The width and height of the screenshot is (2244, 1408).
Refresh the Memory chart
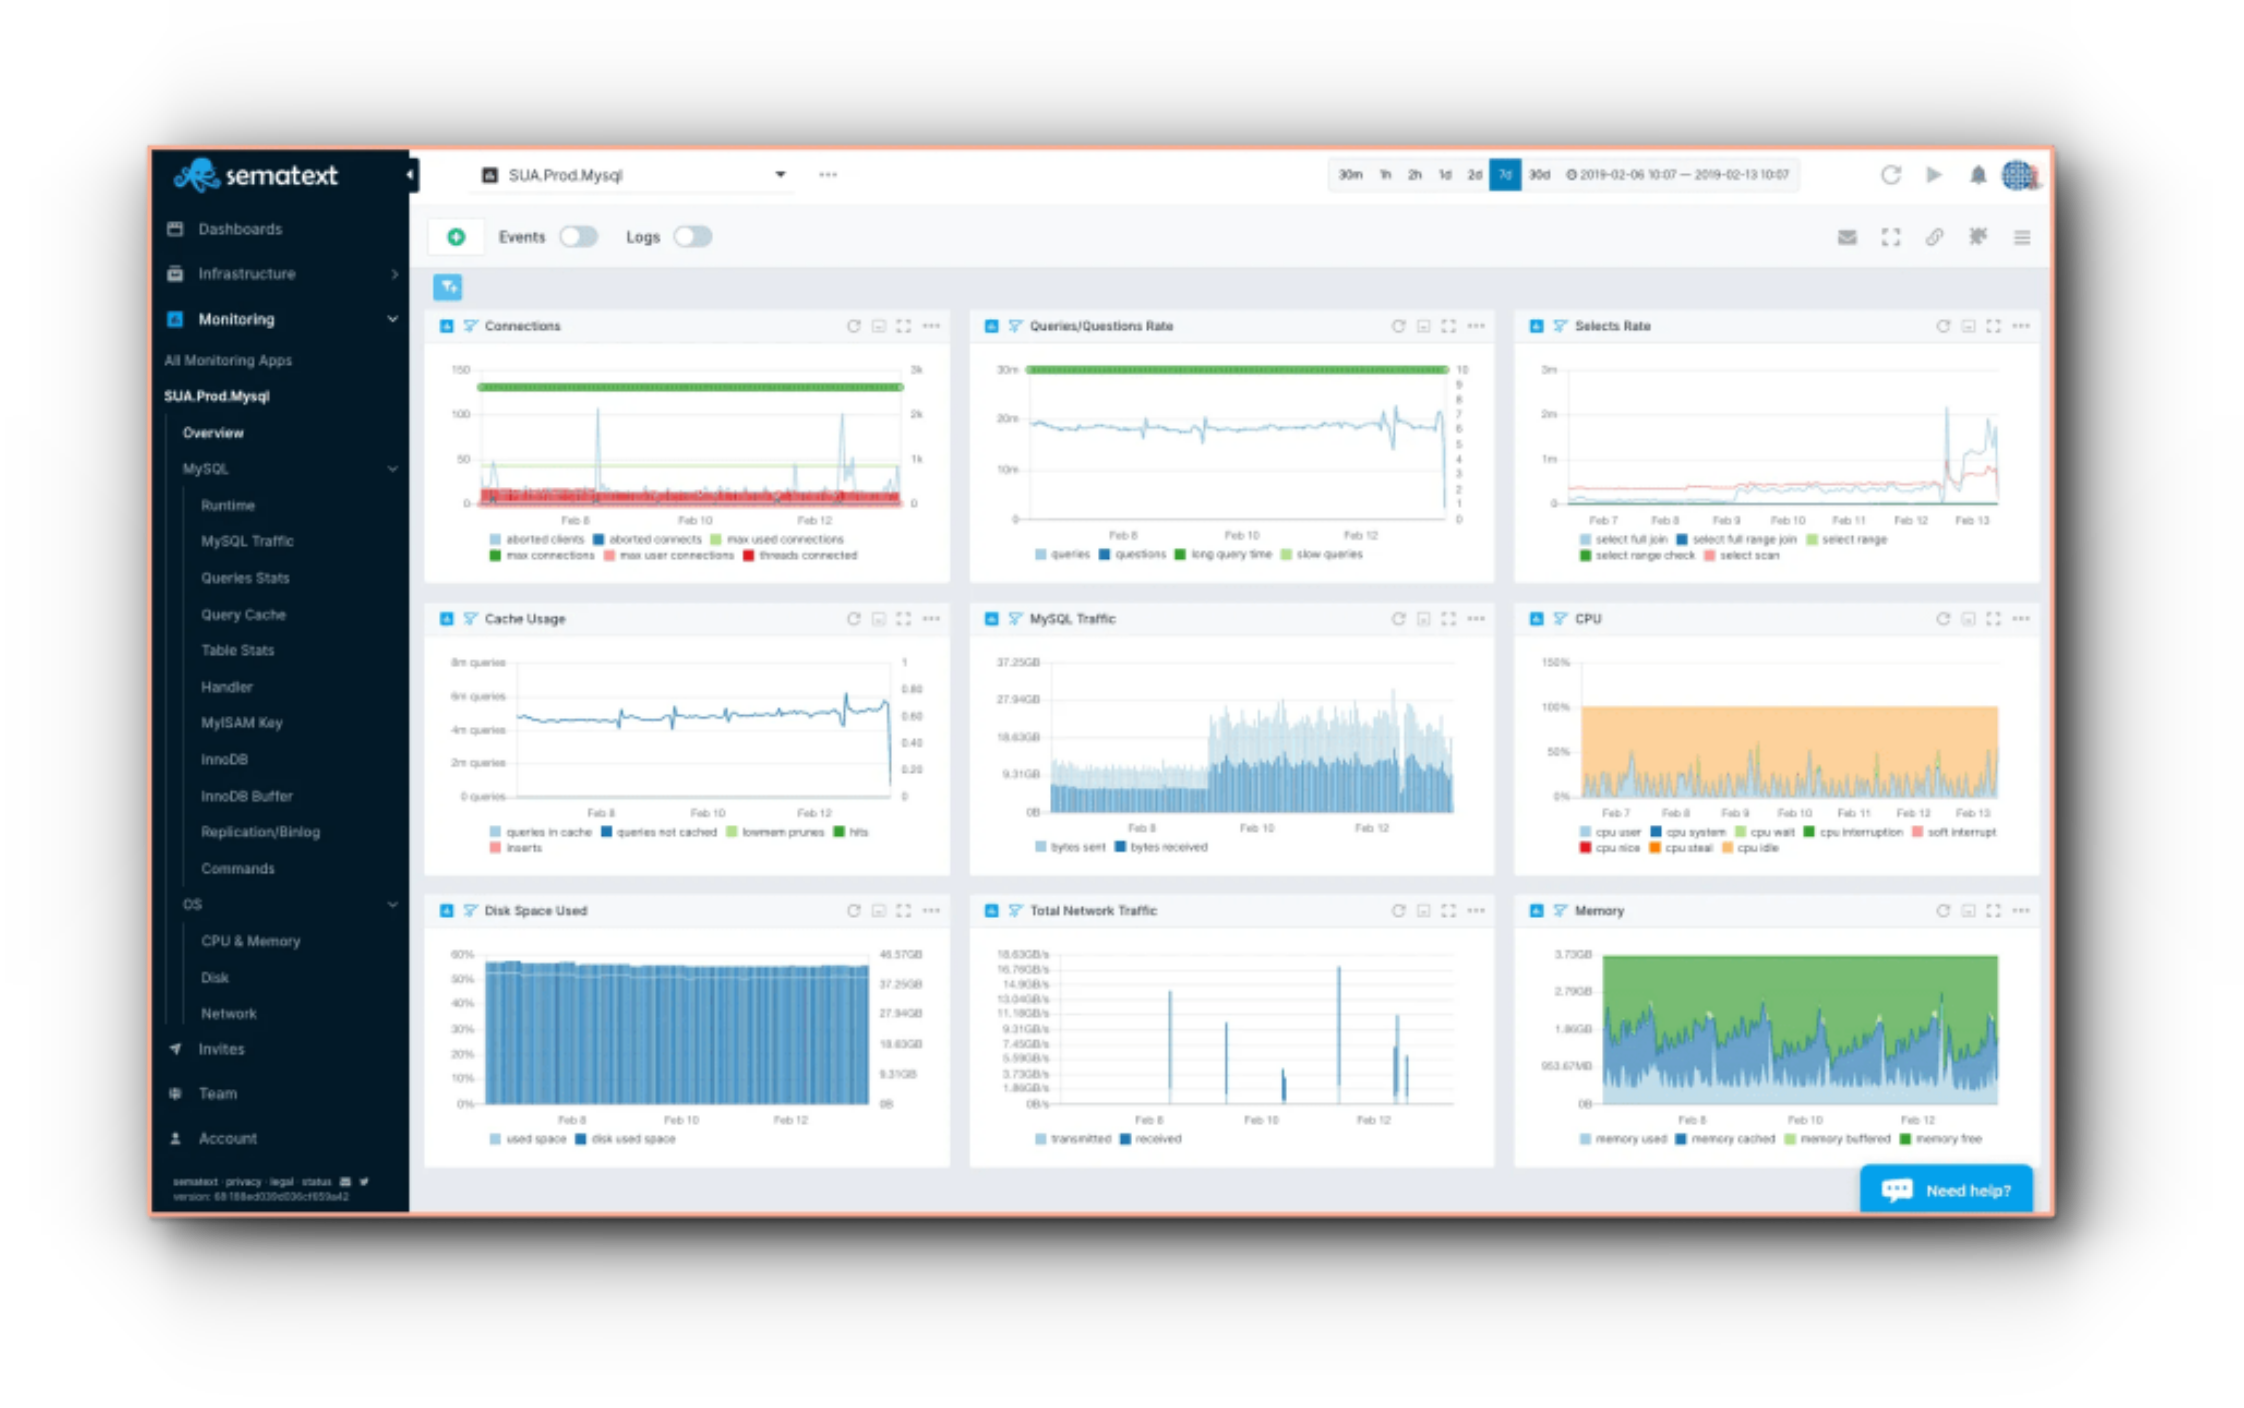point(1943,911)
